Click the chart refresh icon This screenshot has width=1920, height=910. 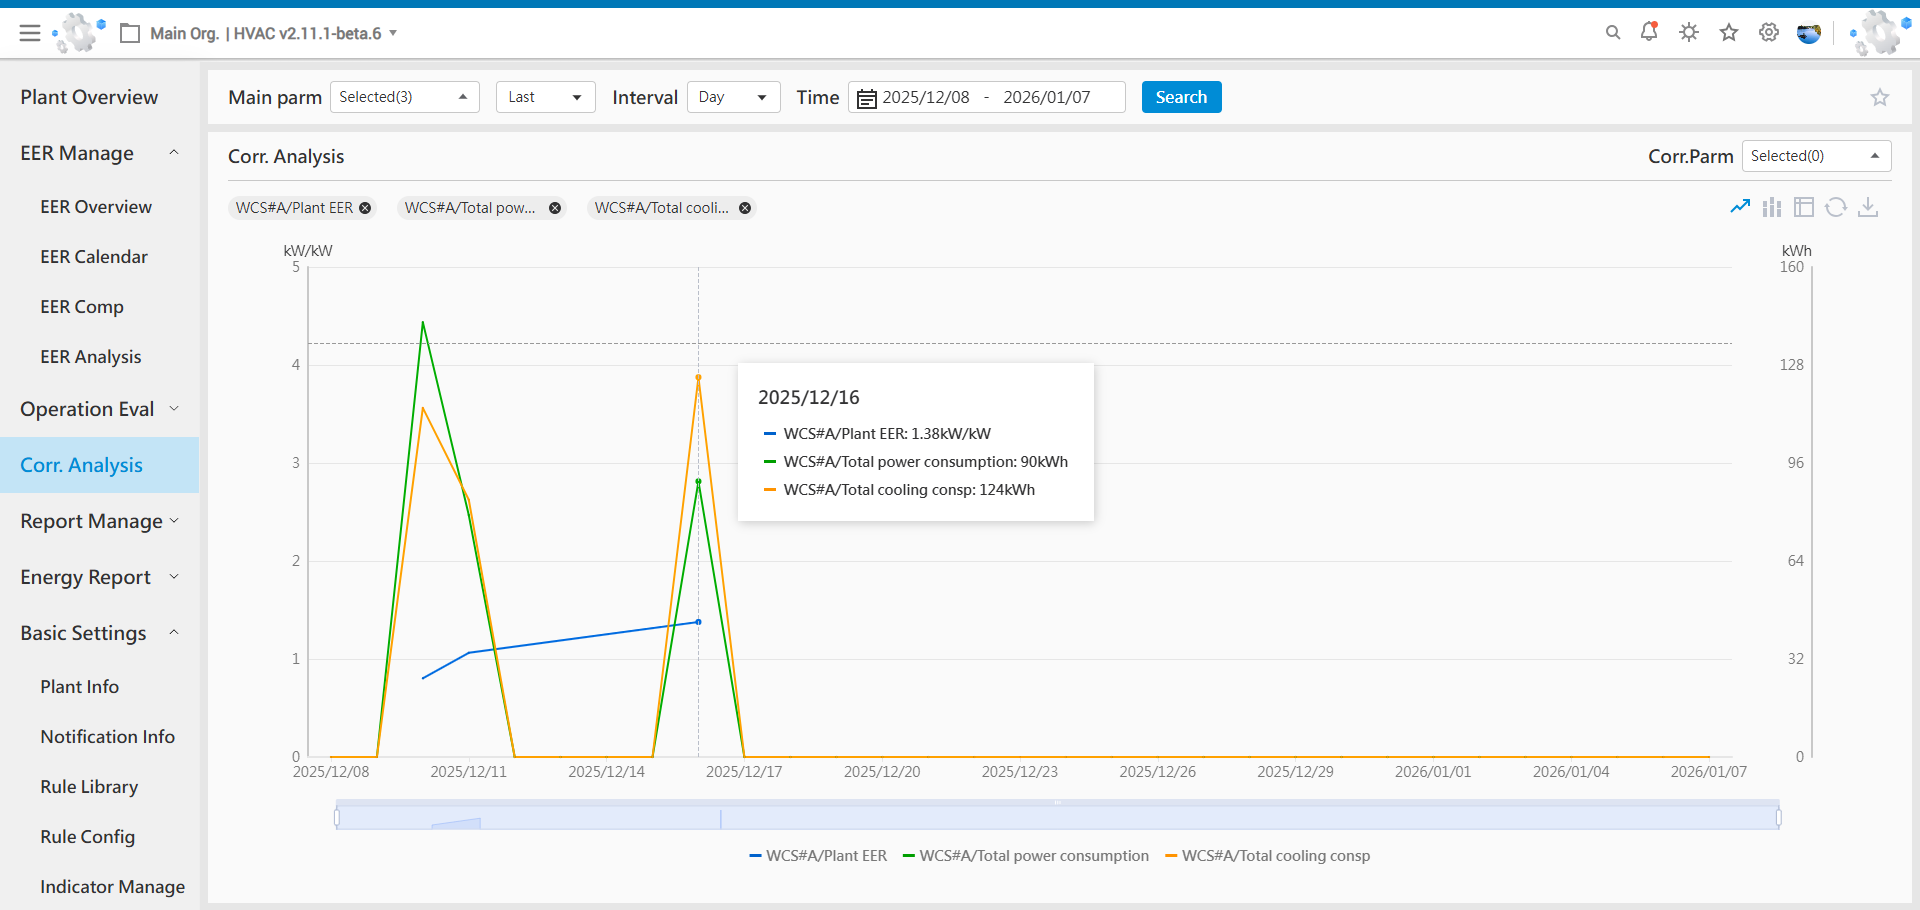point(1836,207)
